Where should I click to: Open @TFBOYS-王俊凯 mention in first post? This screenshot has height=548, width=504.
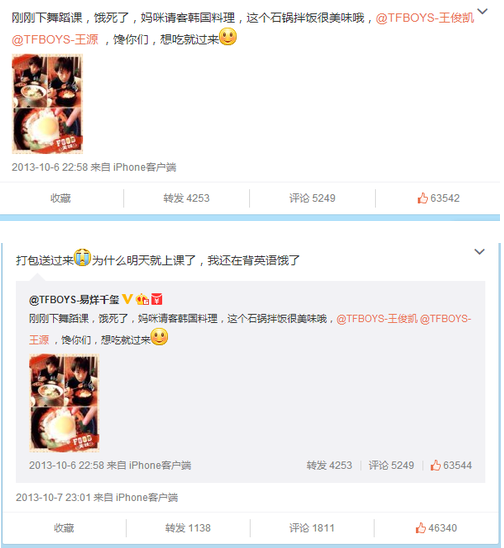coord(425,18)
